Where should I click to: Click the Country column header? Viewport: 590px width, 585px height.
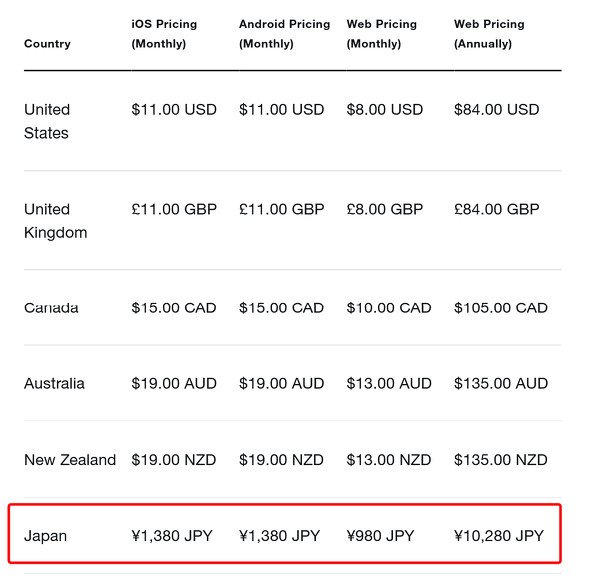47,44
